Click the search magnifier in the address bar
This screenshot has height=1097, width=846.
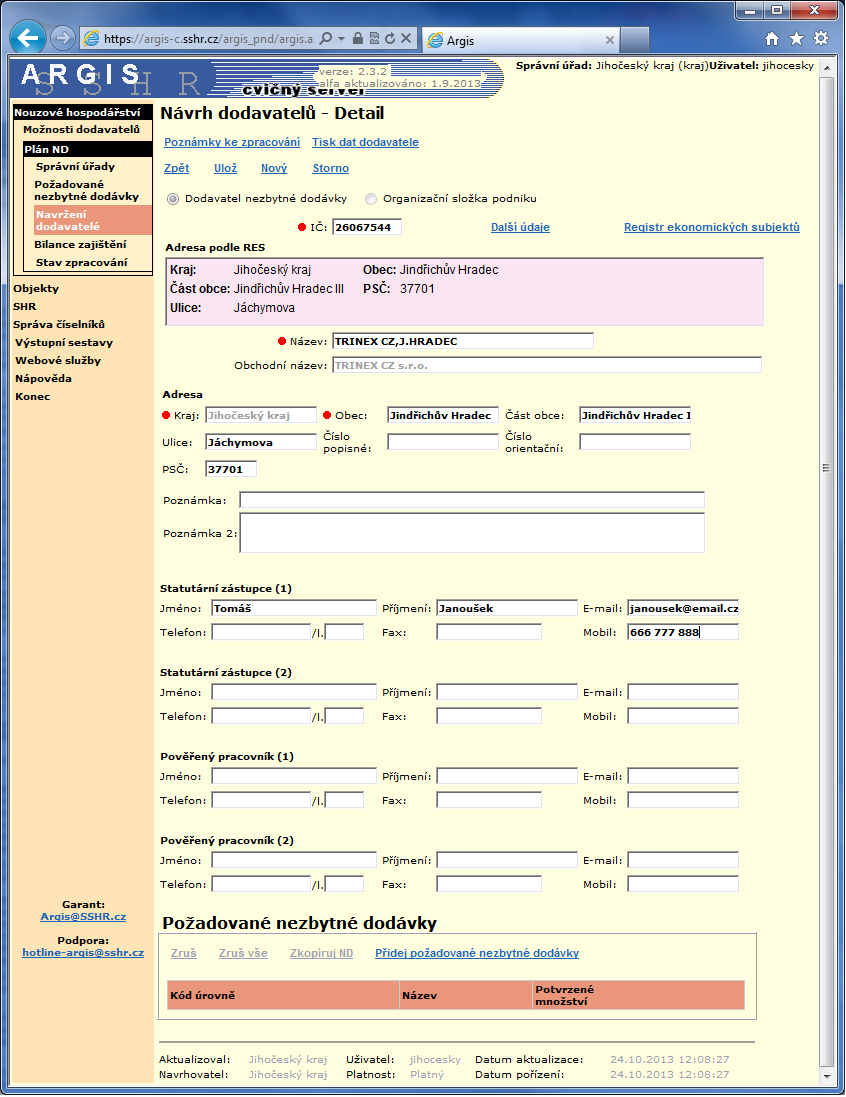pos(325,38)
